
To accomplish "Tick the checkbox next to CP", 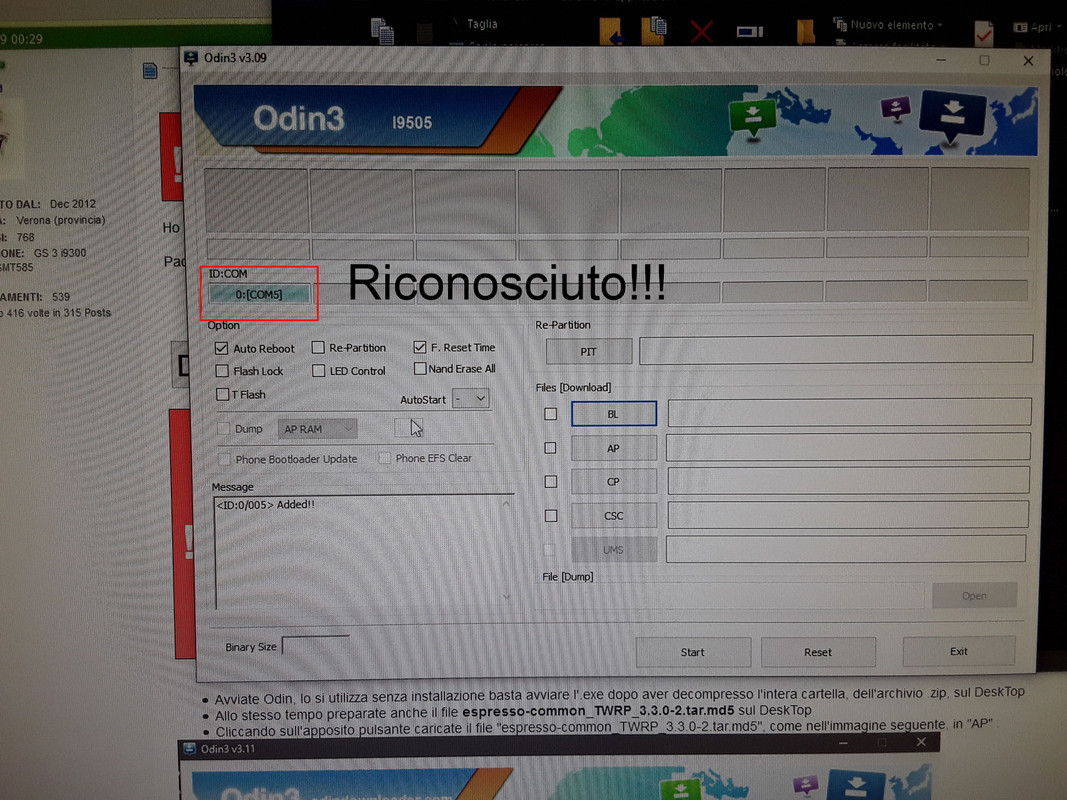I will click(x=551, y=482).
